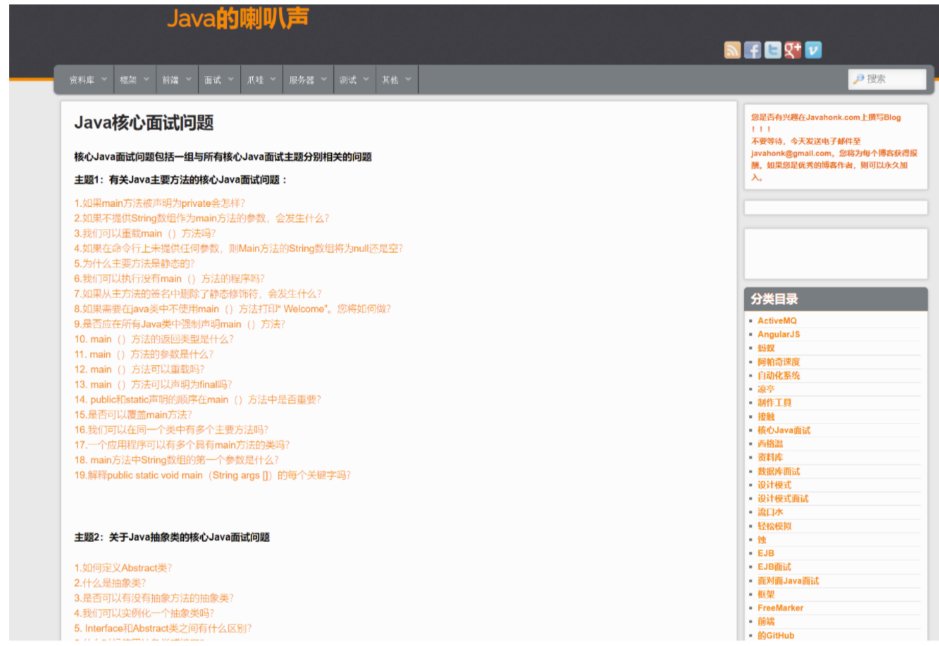939x646 pixels.
Task: Expand the 前端 navigation bar menu
Action: coord(177,80)
